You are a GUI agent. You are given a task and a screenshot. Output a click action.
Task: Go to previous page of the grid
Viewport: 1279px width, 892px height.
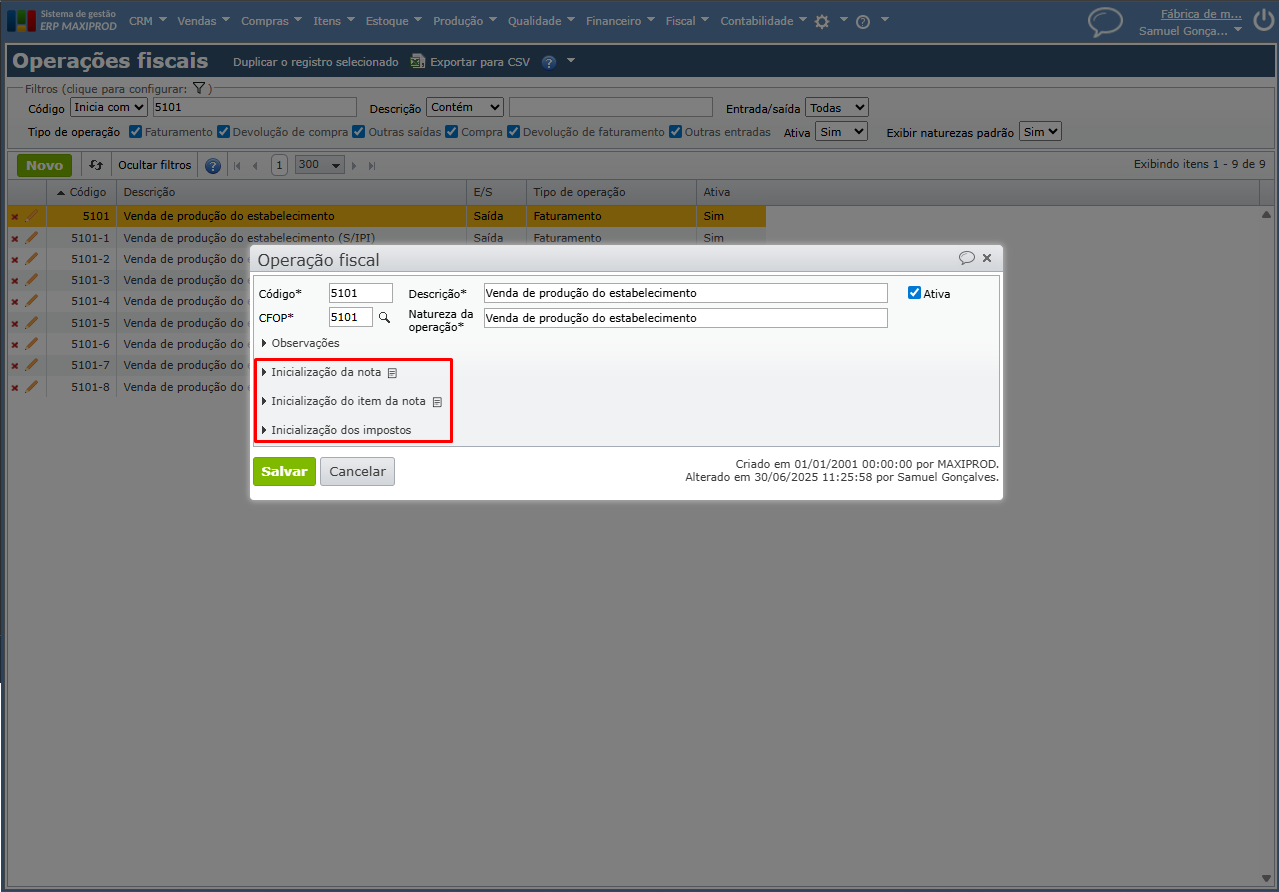tap(255, 166)
